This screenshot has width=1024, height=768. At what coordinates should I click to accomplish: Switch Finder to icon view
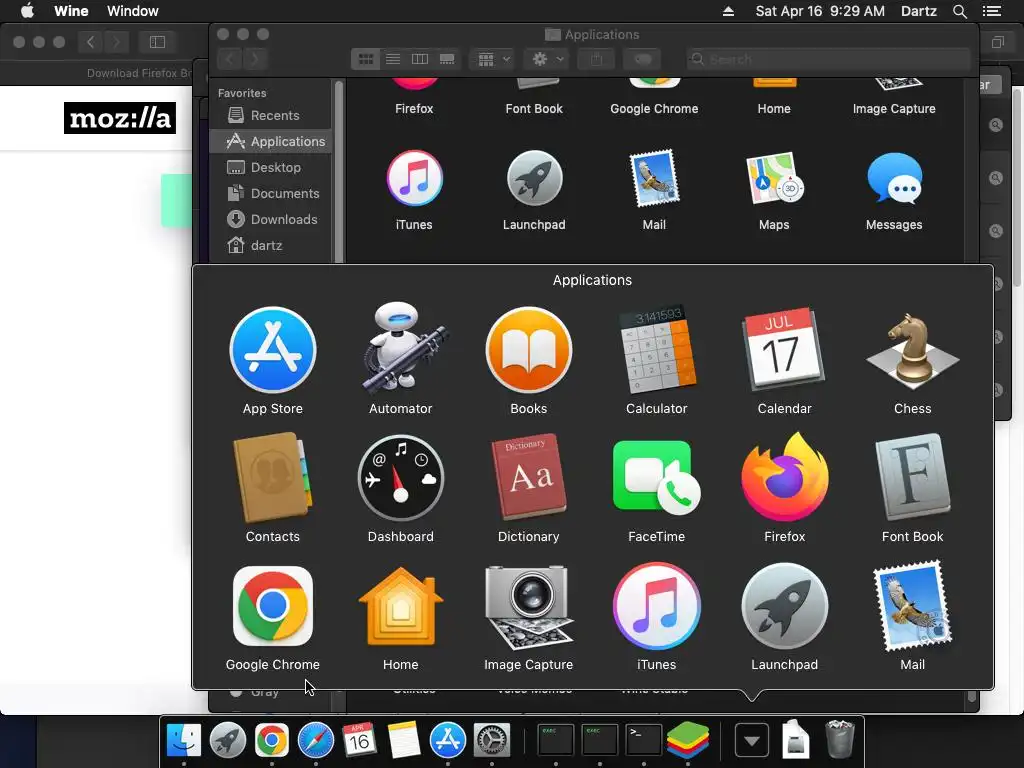(366, 59)
